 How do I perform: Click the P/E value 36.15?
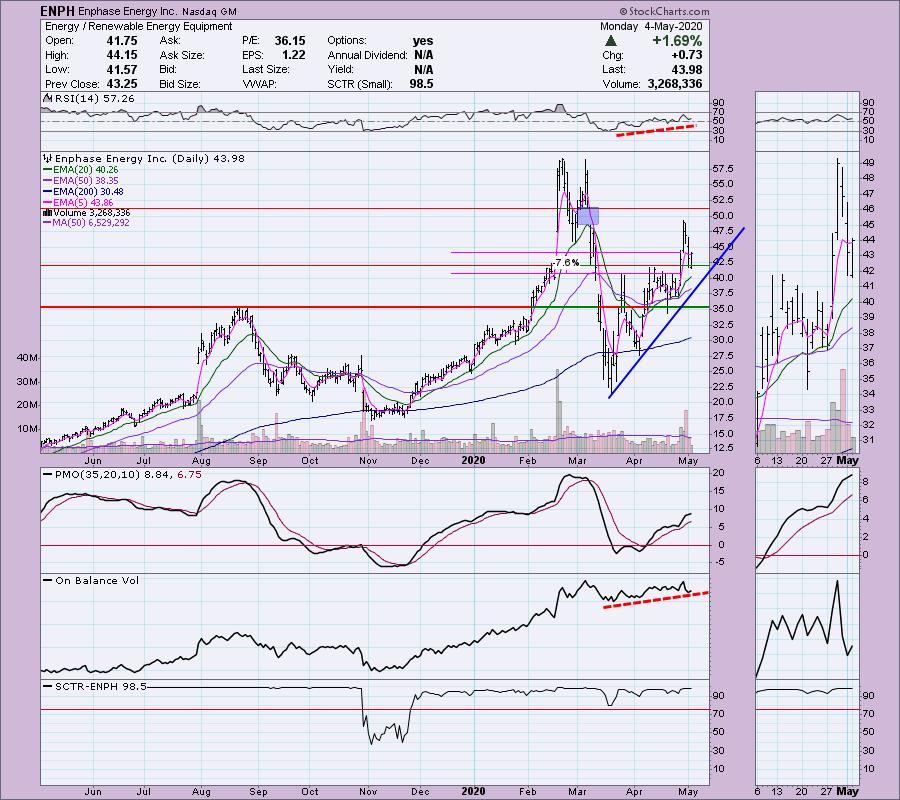(290, 41)
